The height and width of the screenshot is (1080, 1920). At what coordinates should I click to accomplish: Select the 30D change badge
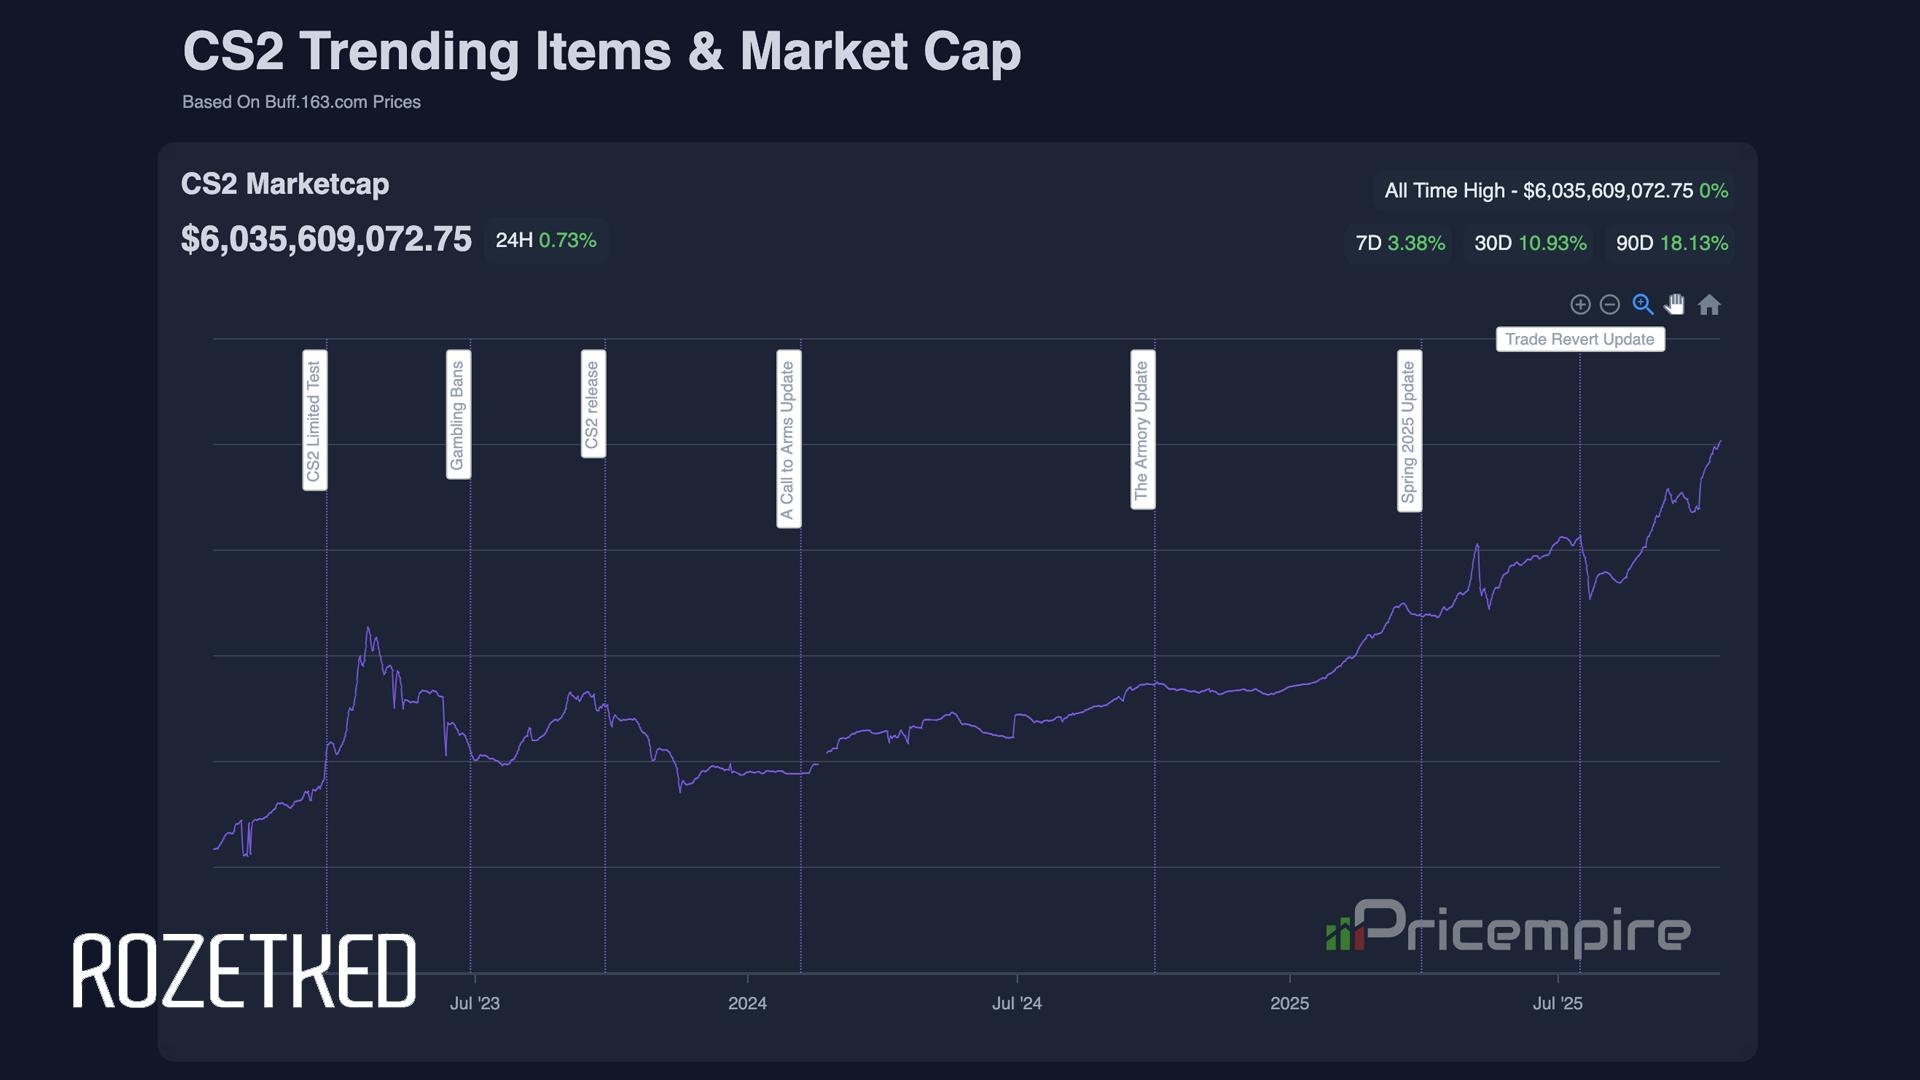(1530, 243)
